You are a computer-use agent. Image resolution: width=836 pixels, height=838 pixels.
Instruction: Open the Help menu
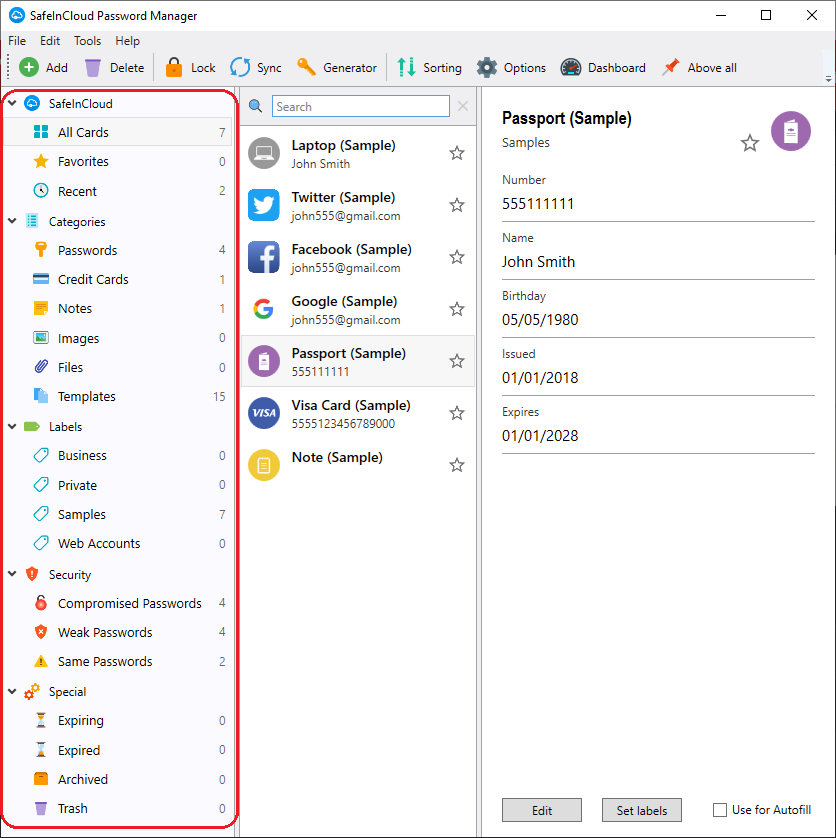[127, 41]
